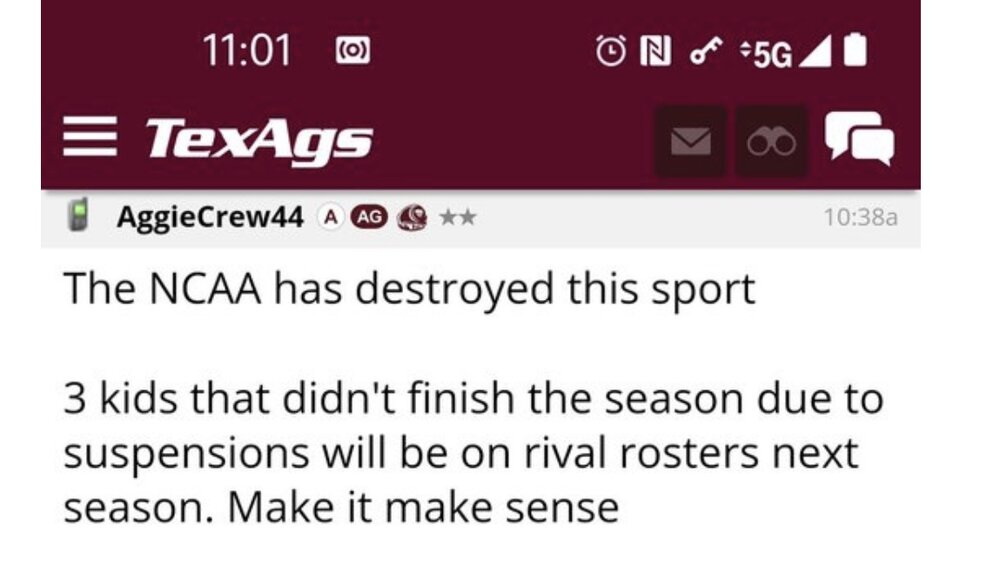Tap the alarm clock status icon
The width and height of the screenshot is (1000, 572).
click(610, 51)
